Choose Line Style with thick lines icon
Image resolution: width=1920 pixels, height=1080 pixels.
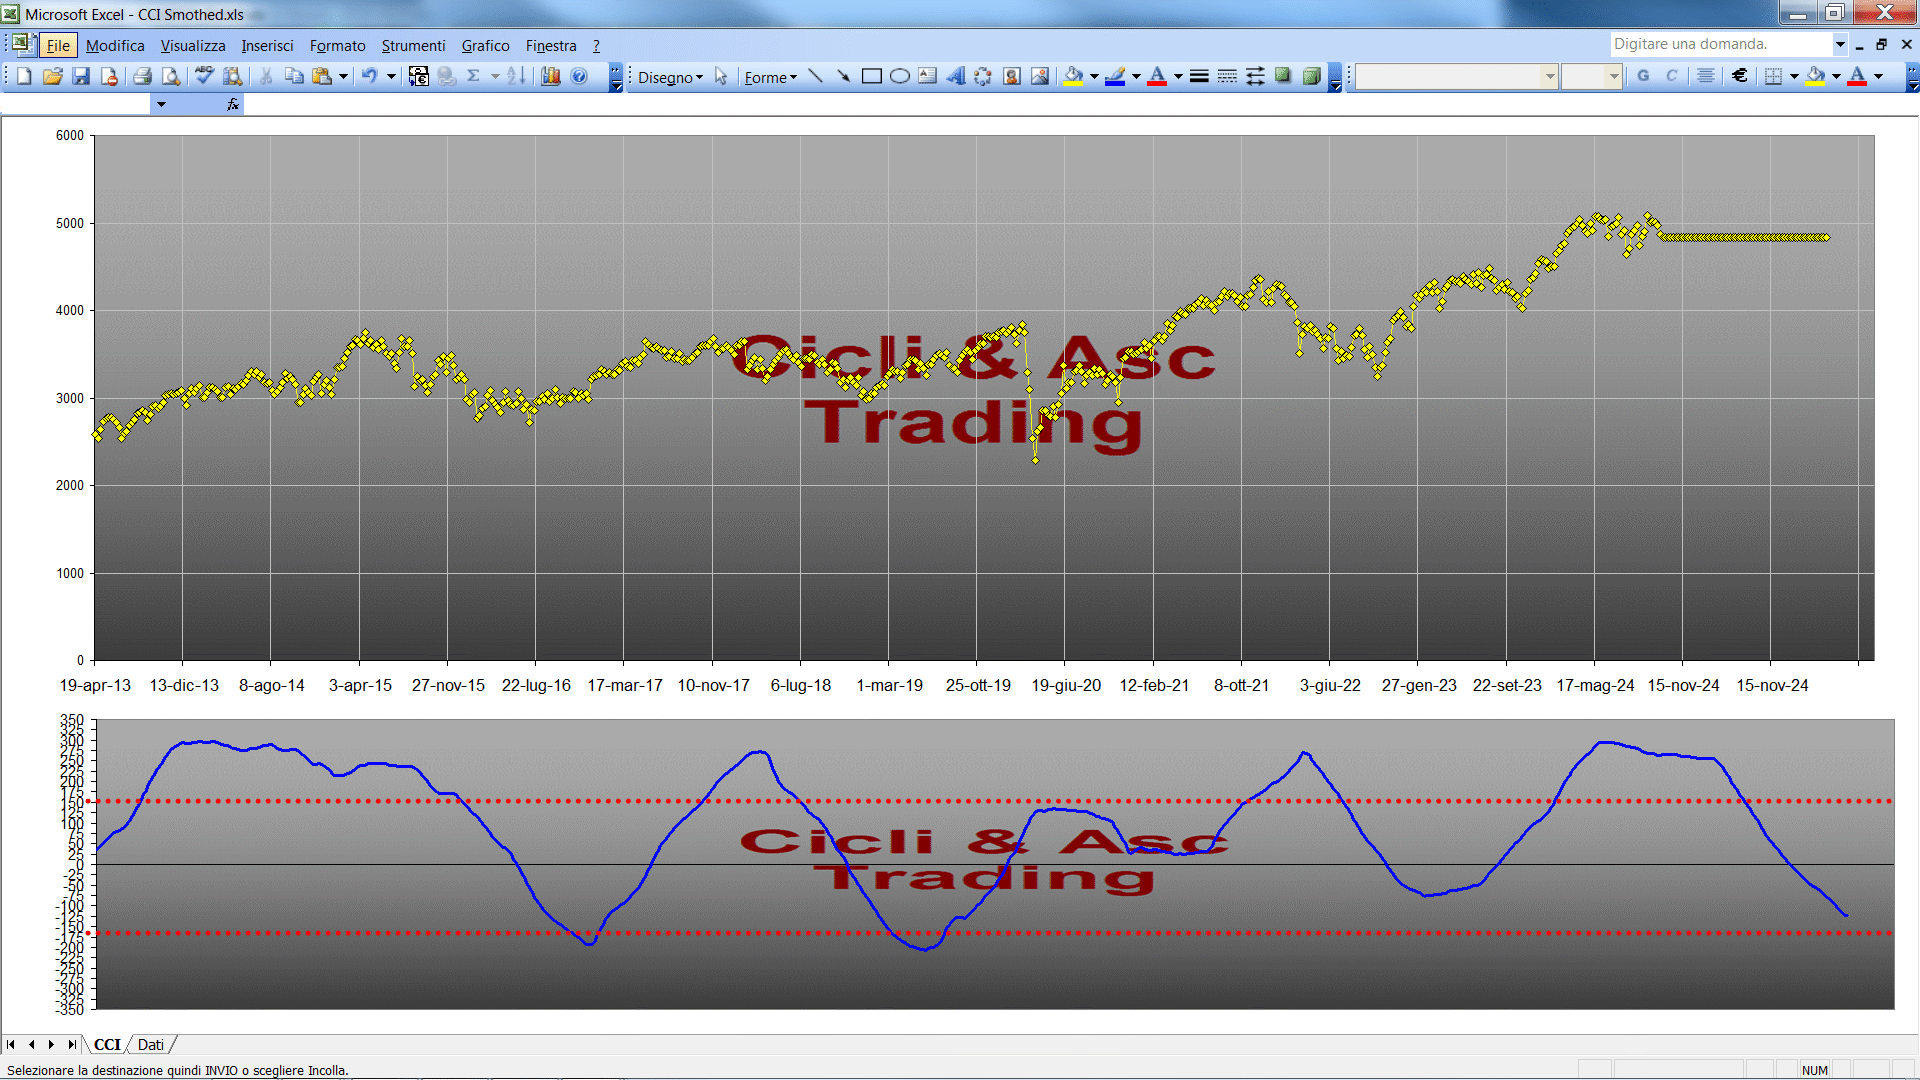click(x=1199, y=76)
